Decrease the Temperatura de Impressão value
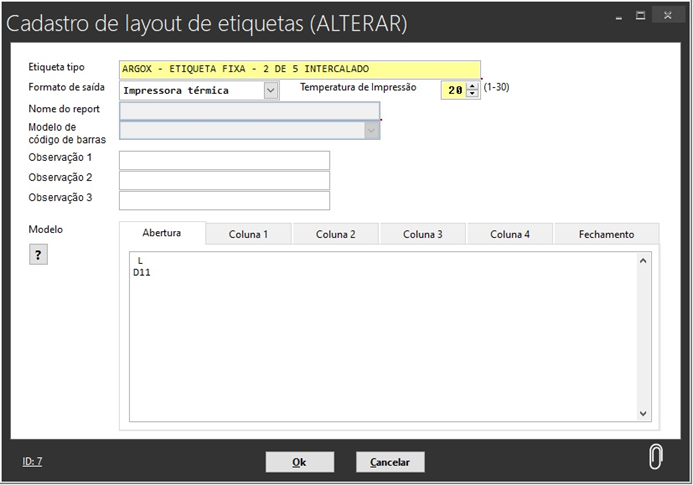Viewport: 693px width, 485px height. (472, 94)
